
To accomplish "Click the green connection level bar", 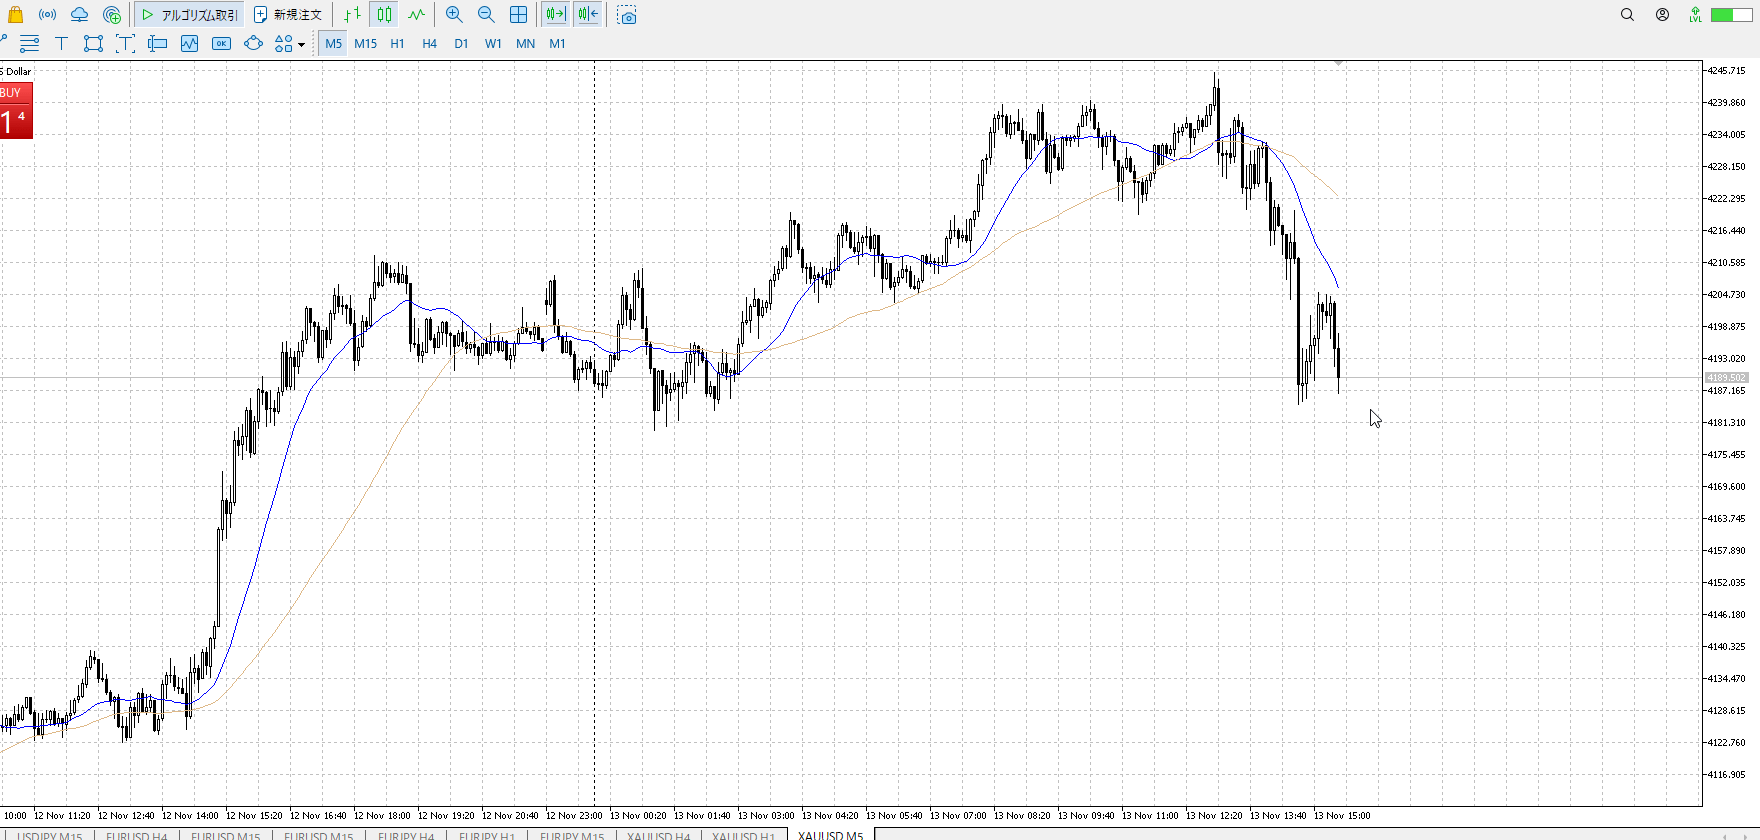I will click(1728, 15).
